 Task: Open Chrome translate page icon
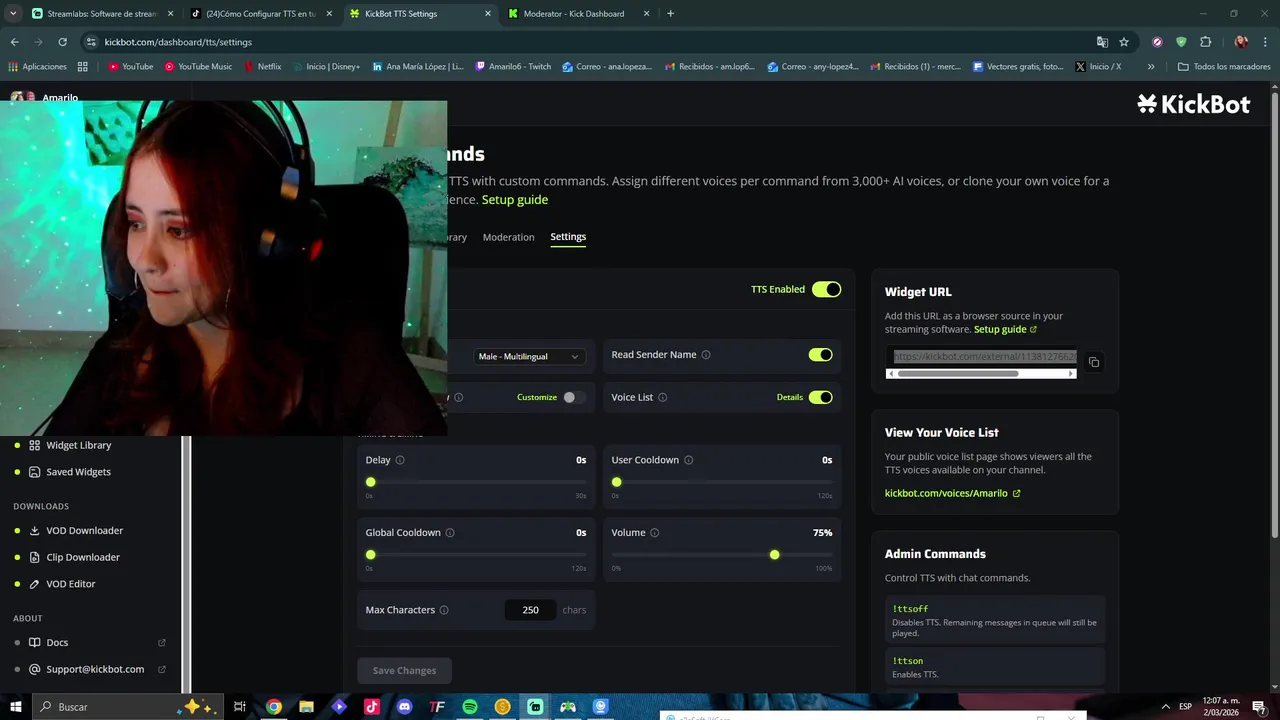(x=1102, y=42)
